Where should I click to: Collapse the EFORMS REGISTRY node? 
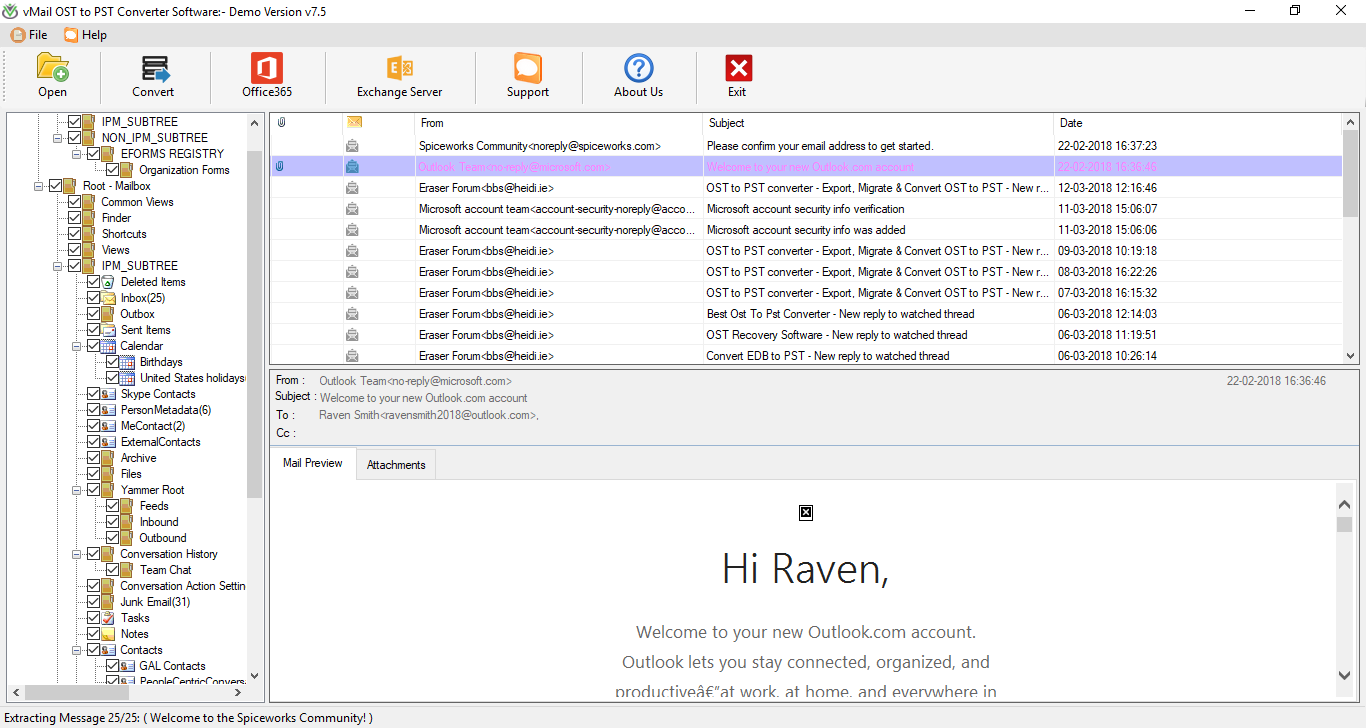pos(77,154)
